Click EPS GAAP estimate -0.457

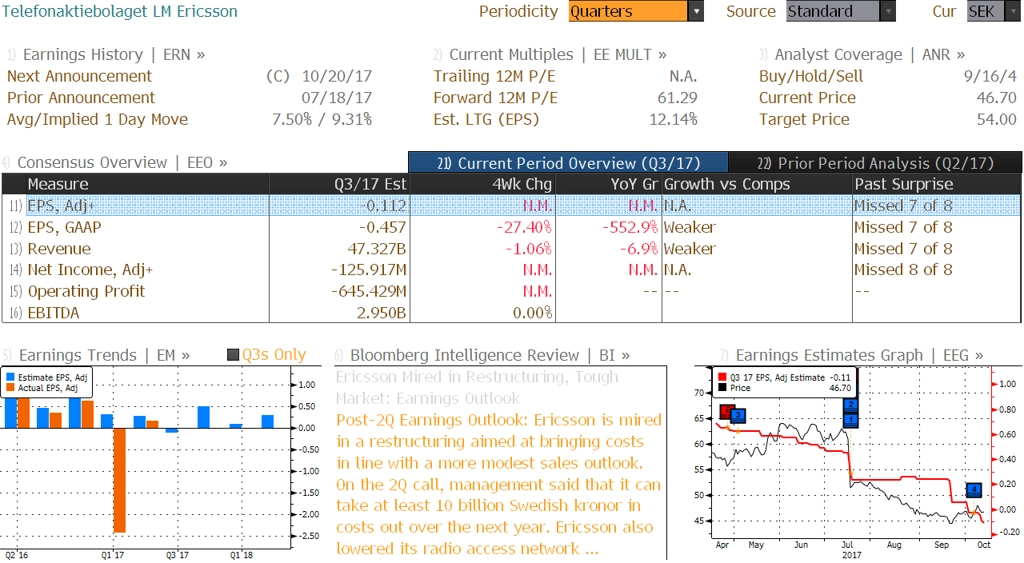coord(382,227)
